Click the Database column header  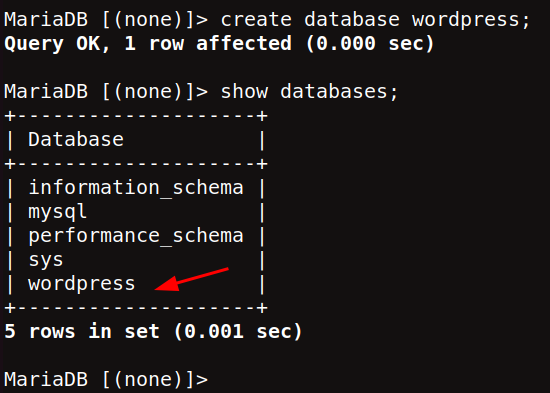[x=76, y=139]
